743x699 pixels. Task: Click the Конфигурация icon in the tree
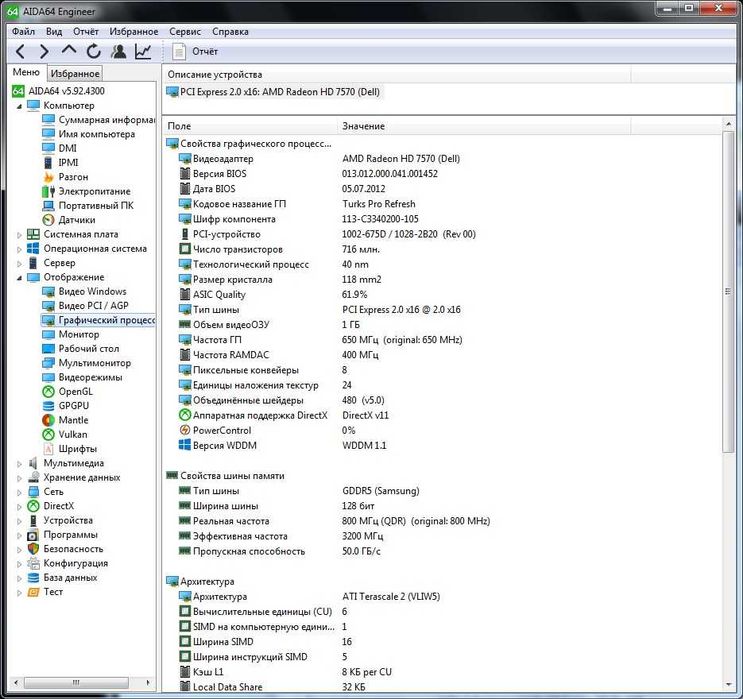point(33,563)
